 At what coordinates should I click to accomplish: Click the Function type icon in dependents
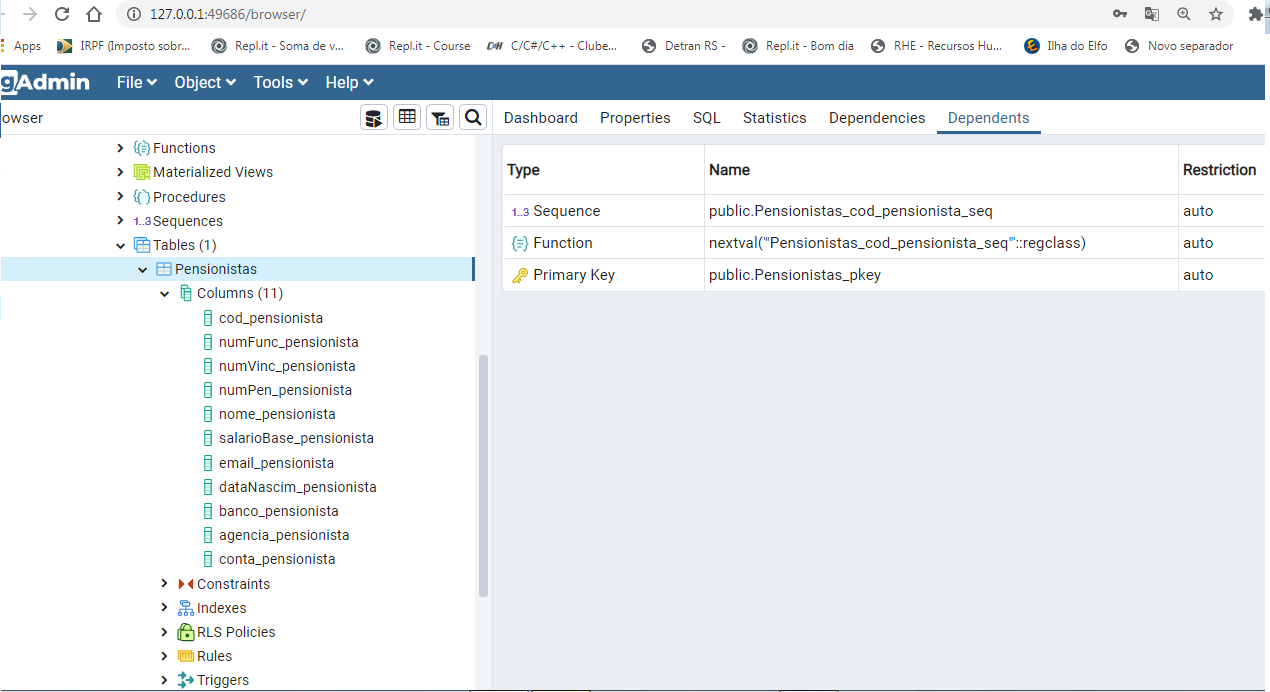(x=520, y=243)
